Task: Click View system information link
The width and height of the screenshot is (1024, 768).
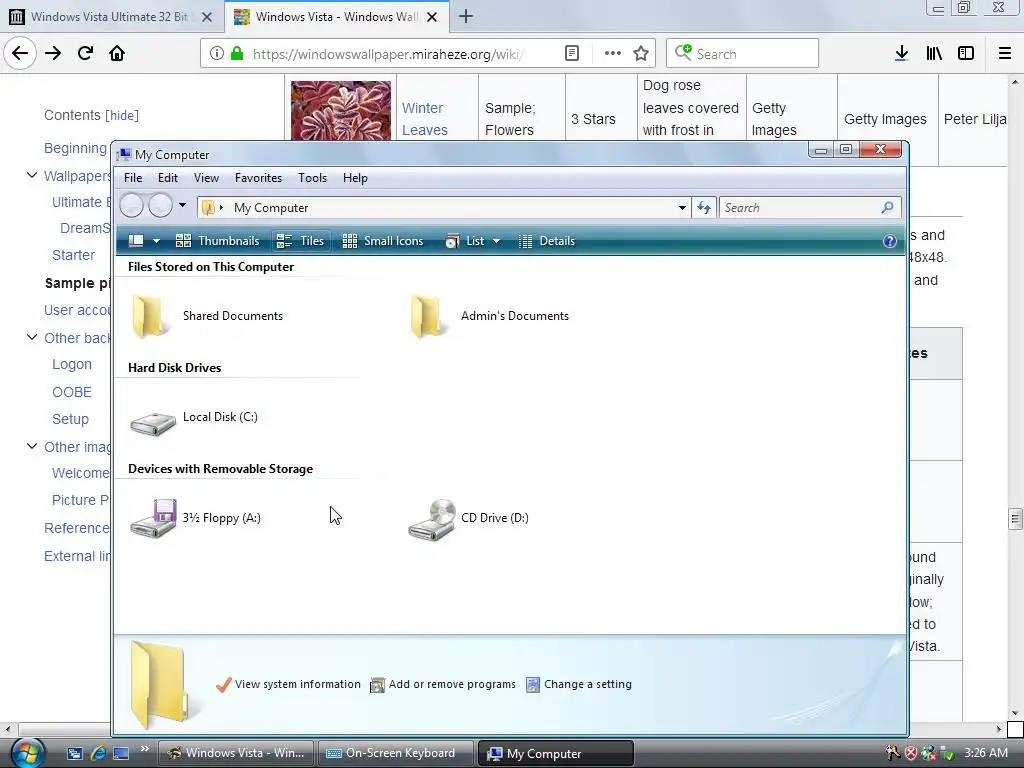Action: click(x=288, y=684)
